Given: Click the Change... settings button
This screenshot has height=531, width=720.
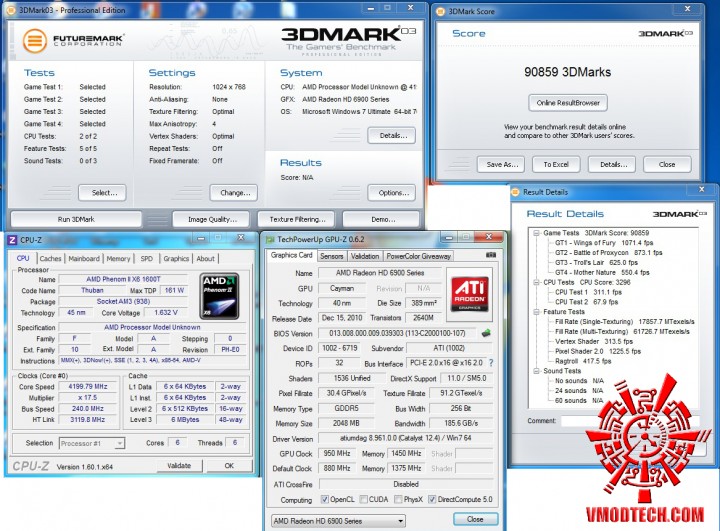Looking at the screenshot, I should click(x=234, y=193).
